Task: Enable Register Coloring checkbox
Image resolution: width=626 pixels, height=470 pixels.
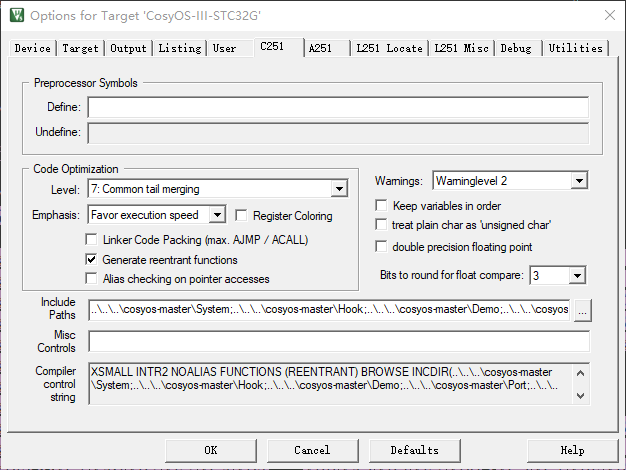Action: (x=241, y=215)
